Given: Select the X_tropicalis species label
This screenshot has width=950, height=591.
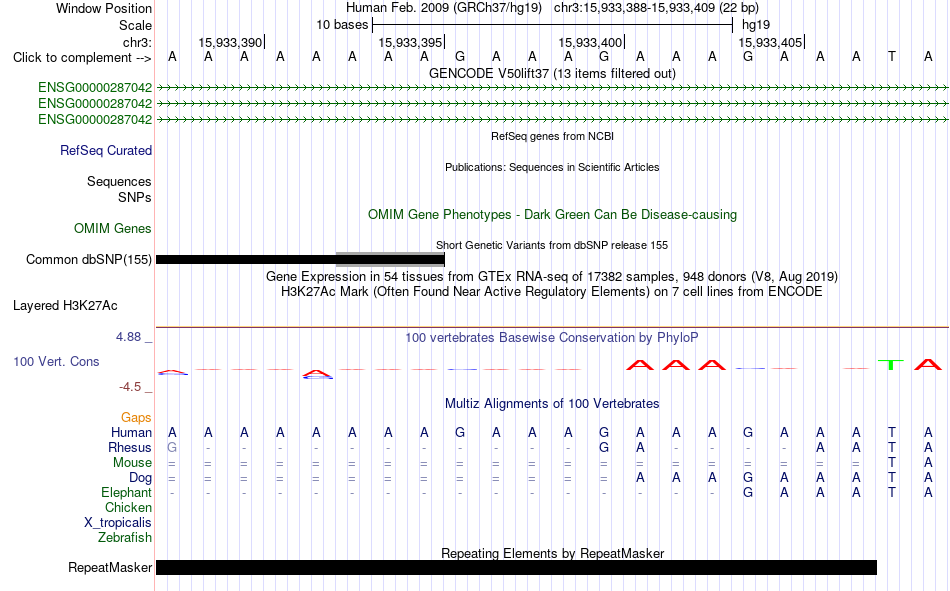Looking at the screenshot, I should click(118, 523).
